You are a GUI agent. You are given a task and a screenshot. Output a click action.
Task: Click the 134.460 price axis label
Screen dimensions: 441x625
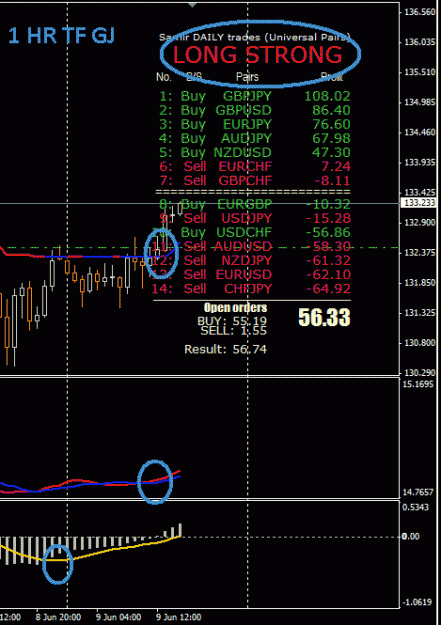click(419, 132)
